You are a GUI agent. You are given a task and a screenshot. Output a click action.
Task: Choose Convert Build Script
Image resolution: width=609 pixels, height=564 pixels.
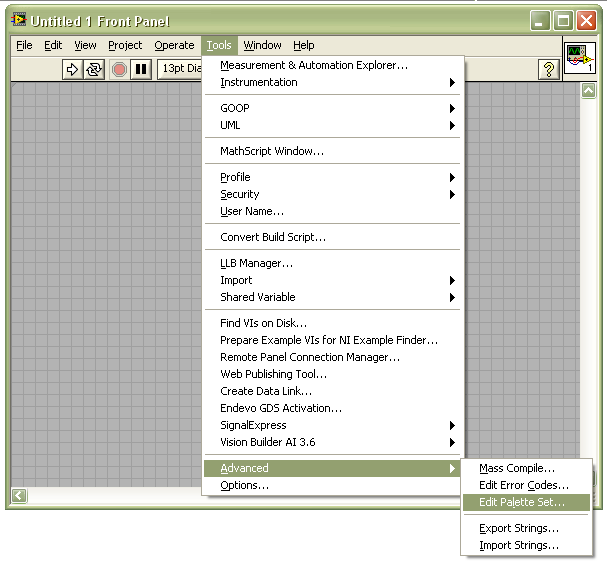click(332, 237)
